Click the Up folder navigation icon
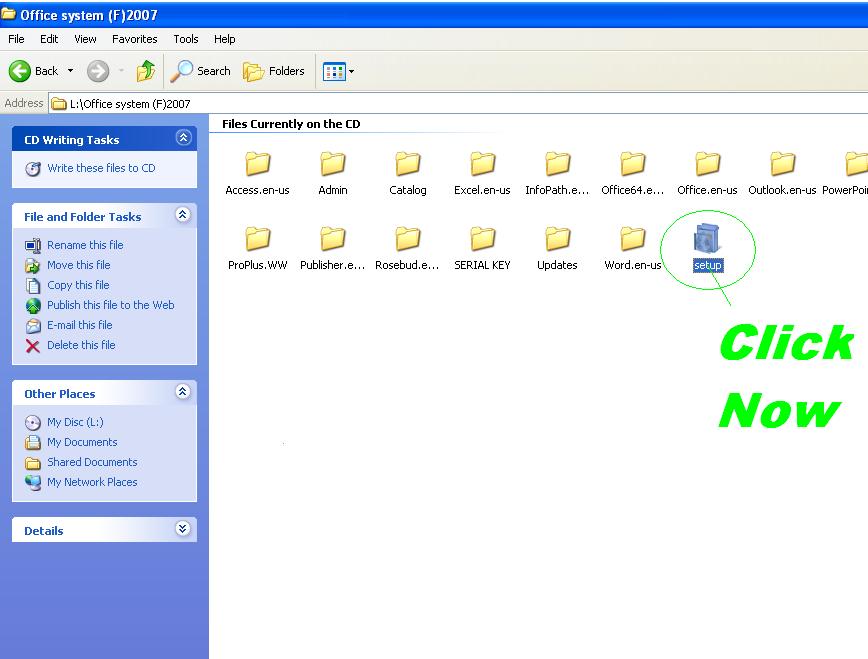The height and width of the screenshot is (659, 868). (145, 71)
